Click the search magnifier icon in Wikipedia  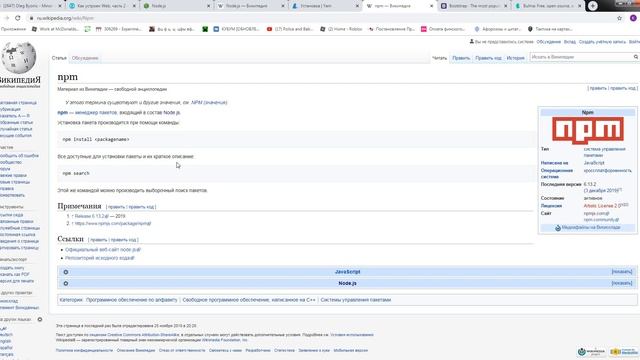[x=636, y=57]
